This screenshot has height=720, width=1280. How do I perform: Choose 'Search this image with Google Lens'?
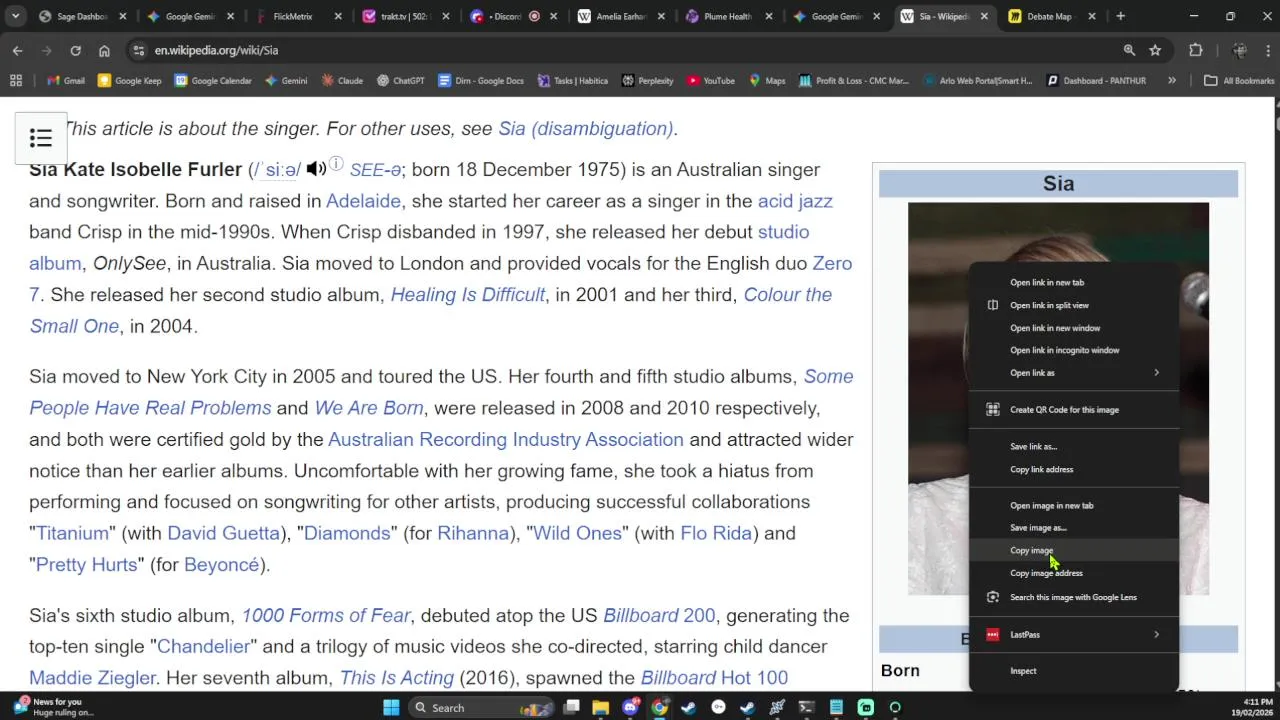pyautogui.click(x=1073, y=598)
